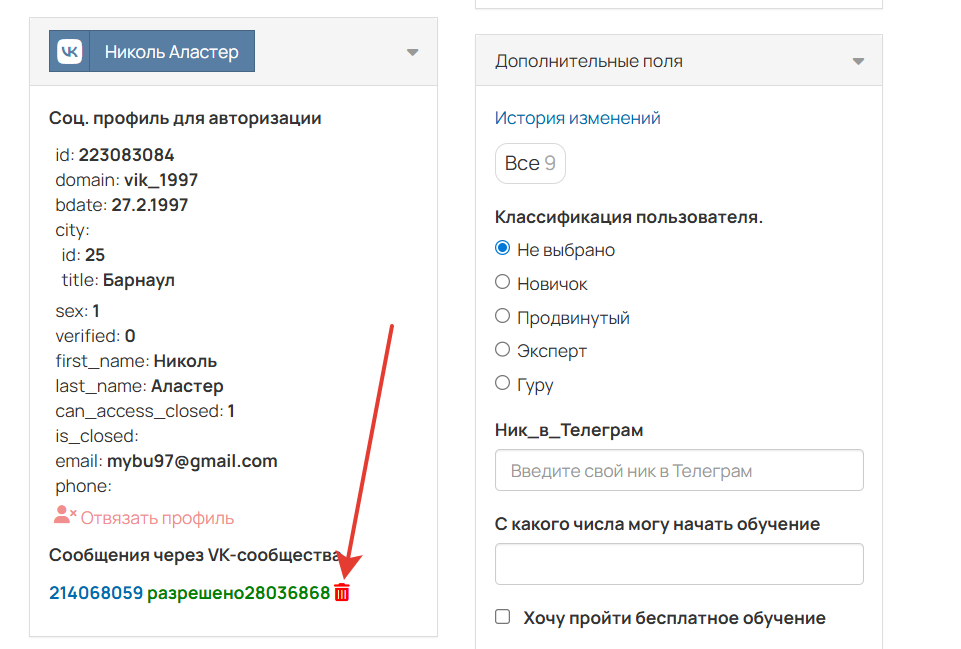961x649 pixels.
Task: Choose the Гуру user classification
Action: coord(502,383)
